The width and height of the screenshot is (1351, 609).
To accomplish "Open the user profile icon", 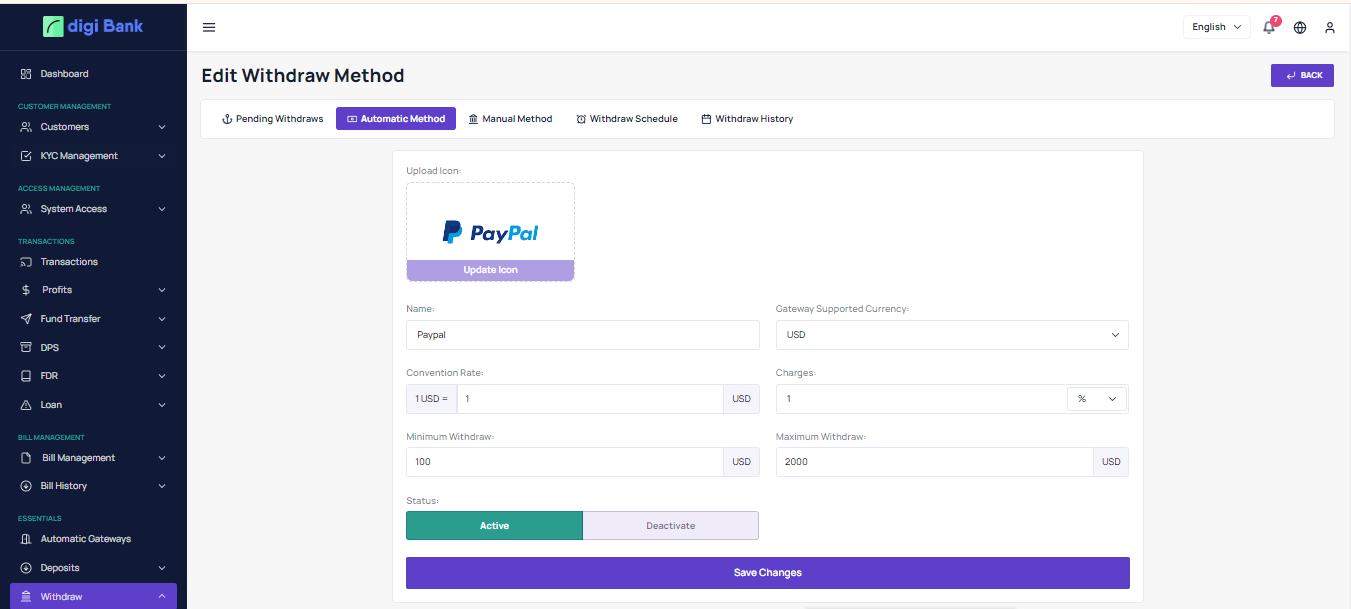I will 1330,28.
